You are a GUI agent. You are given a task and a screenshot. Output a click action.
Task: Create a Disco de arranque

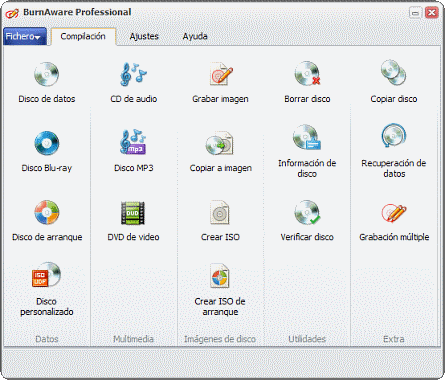click(x=47, y=221)
